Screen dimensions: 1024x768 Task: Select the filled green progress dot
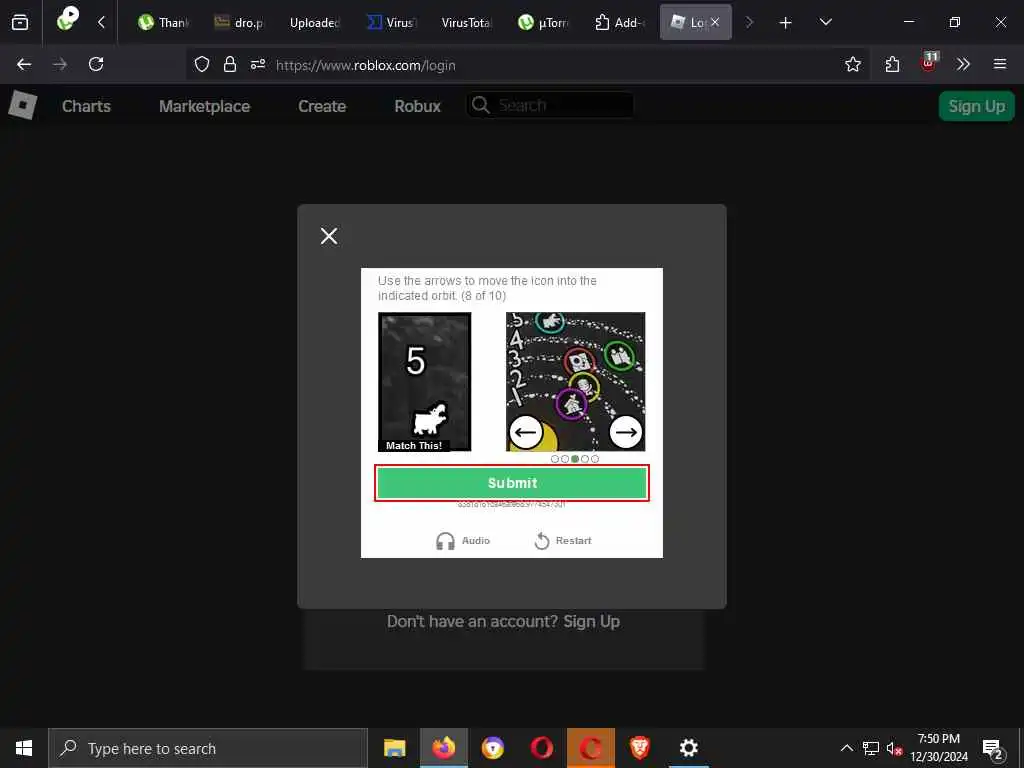point(575,459)
